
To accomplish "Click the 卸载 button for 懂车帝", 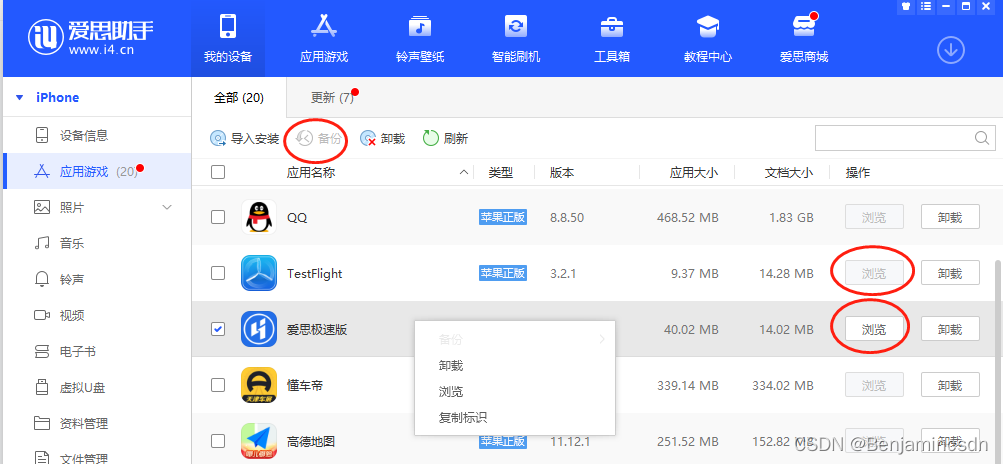I will [950, 385].
